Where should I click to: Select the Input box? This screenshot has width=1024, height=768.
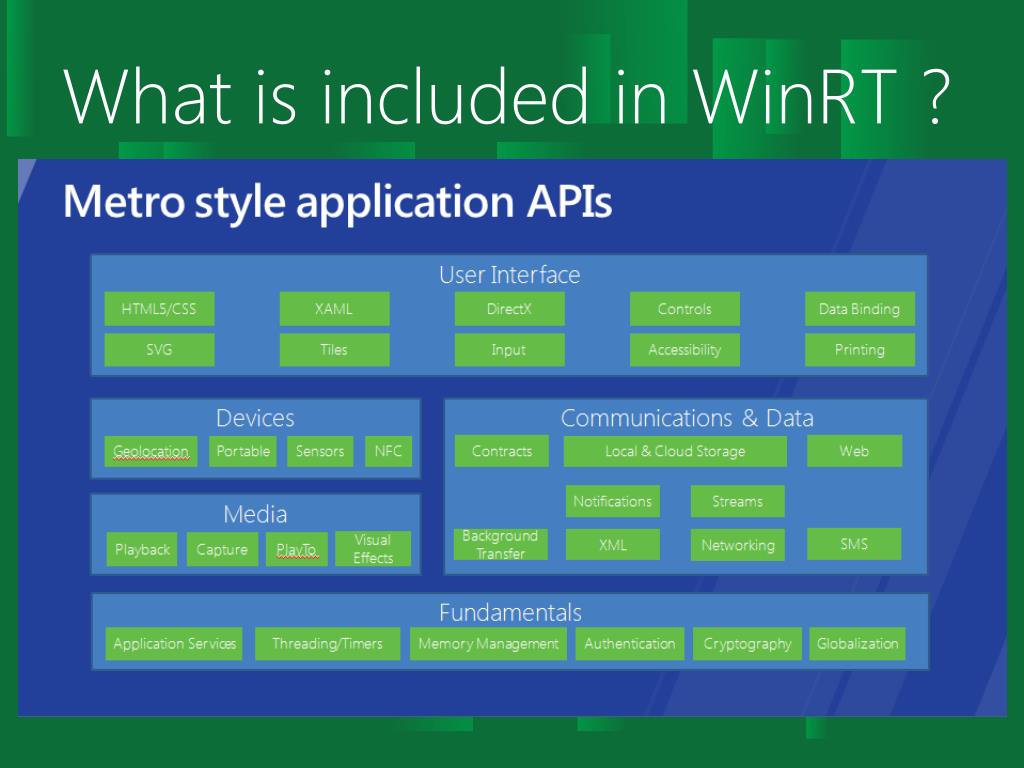click(509, 349)
